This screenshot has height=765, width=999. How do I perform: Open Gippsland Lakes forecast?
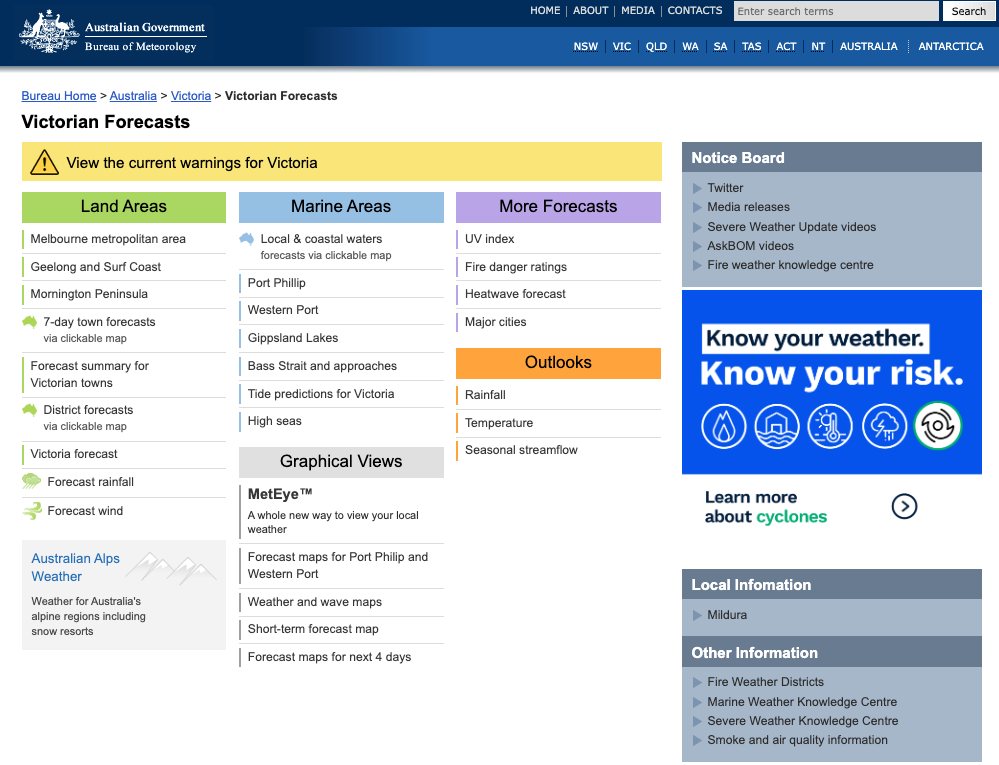click(x=293, y=338)
